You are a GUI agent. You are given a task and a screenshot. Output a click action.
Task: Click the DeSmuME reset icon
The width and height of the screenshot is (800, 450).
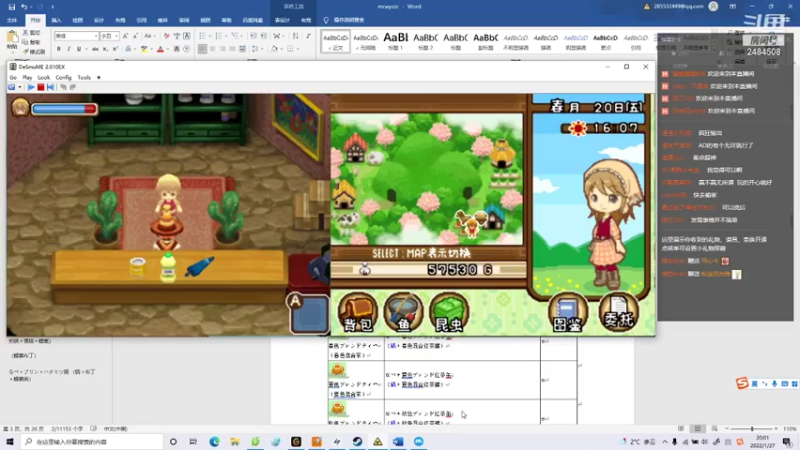pyautogui.click(x=51, y=87)
